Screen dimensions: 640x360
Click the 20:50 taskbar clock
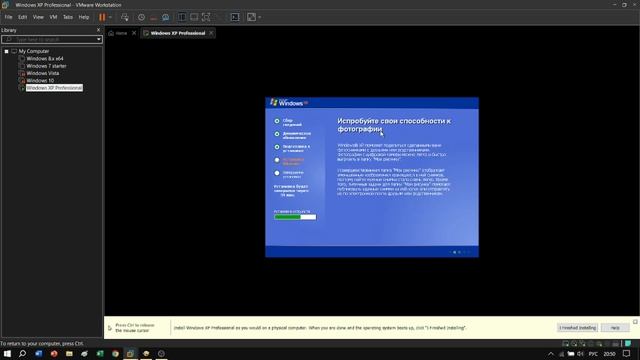609,354
